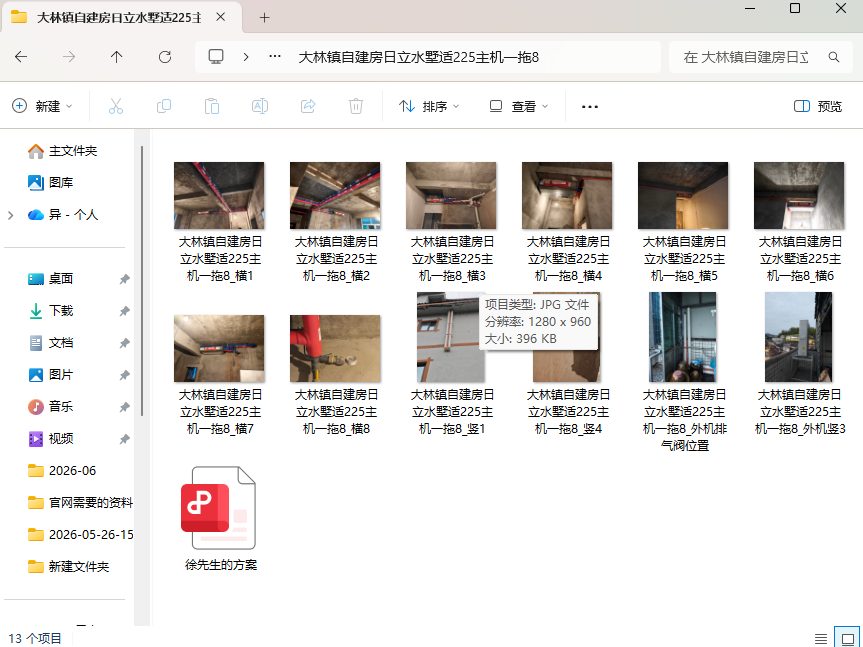This screenshot has height=647, width=863.
Task: Select image thumbnail ending 横7
Action: [219, 348]
